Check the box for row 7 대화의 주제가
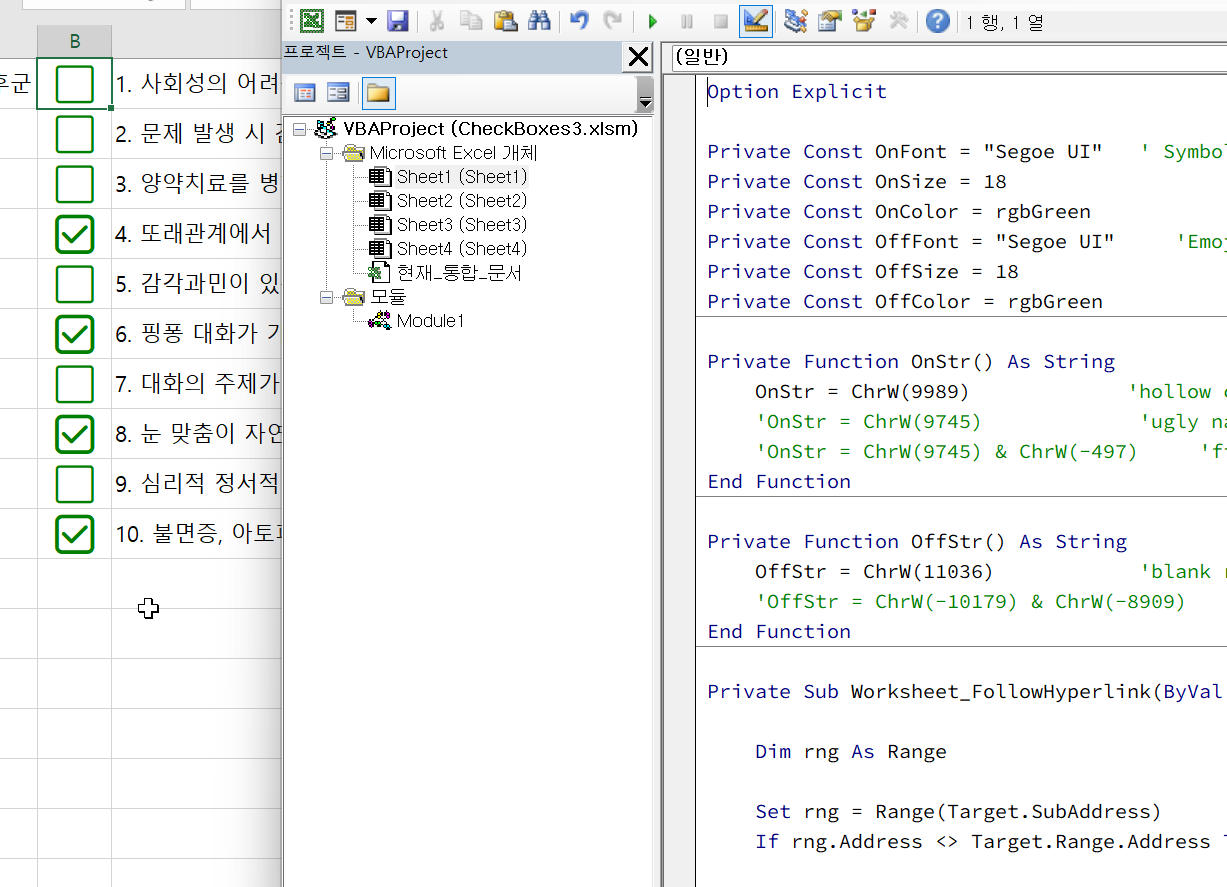Viewport: 1227px width, 887px height. point(75,384)
